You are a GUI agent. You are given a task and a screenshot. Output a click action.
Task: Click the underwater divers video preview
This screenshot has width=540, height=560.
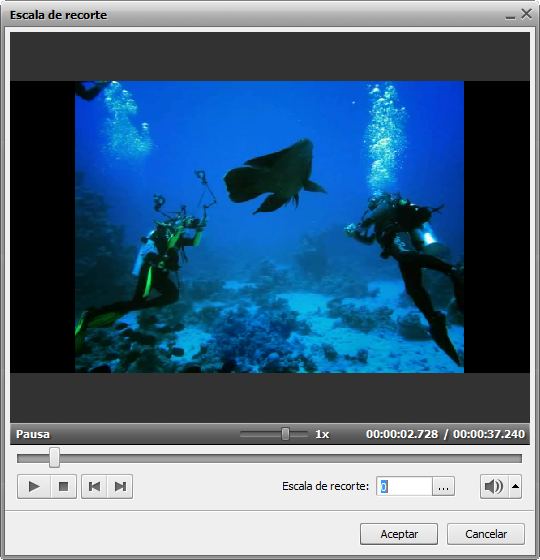click(269, 227)
